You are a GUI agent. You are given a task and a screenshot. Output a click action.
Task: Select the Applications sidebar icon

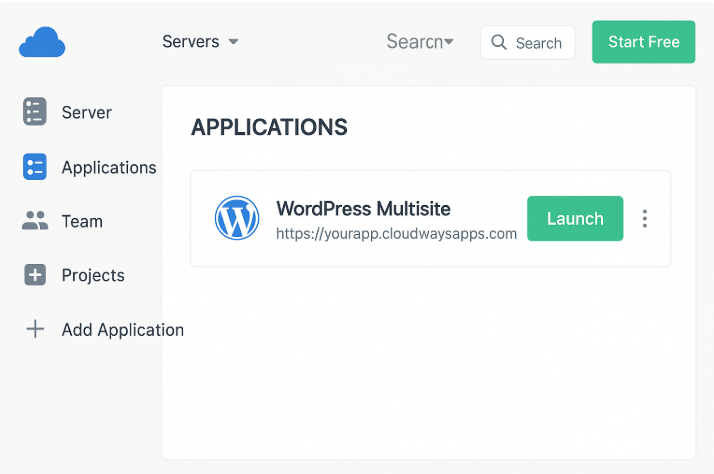(x=35, y=167)
